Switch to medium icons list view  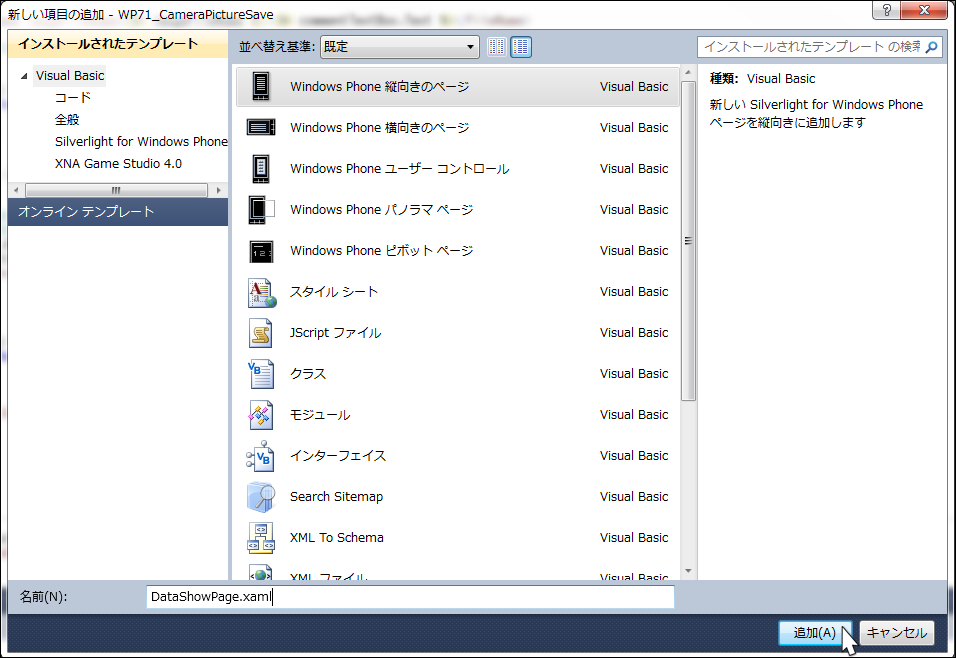point(521,46)
